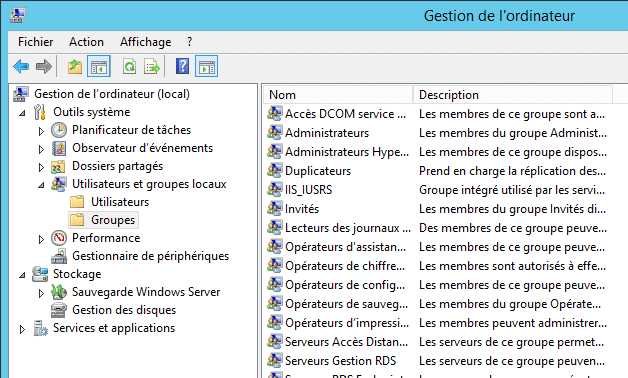Select the Serveurs Gestion RDS group

(x=340, y=361)
